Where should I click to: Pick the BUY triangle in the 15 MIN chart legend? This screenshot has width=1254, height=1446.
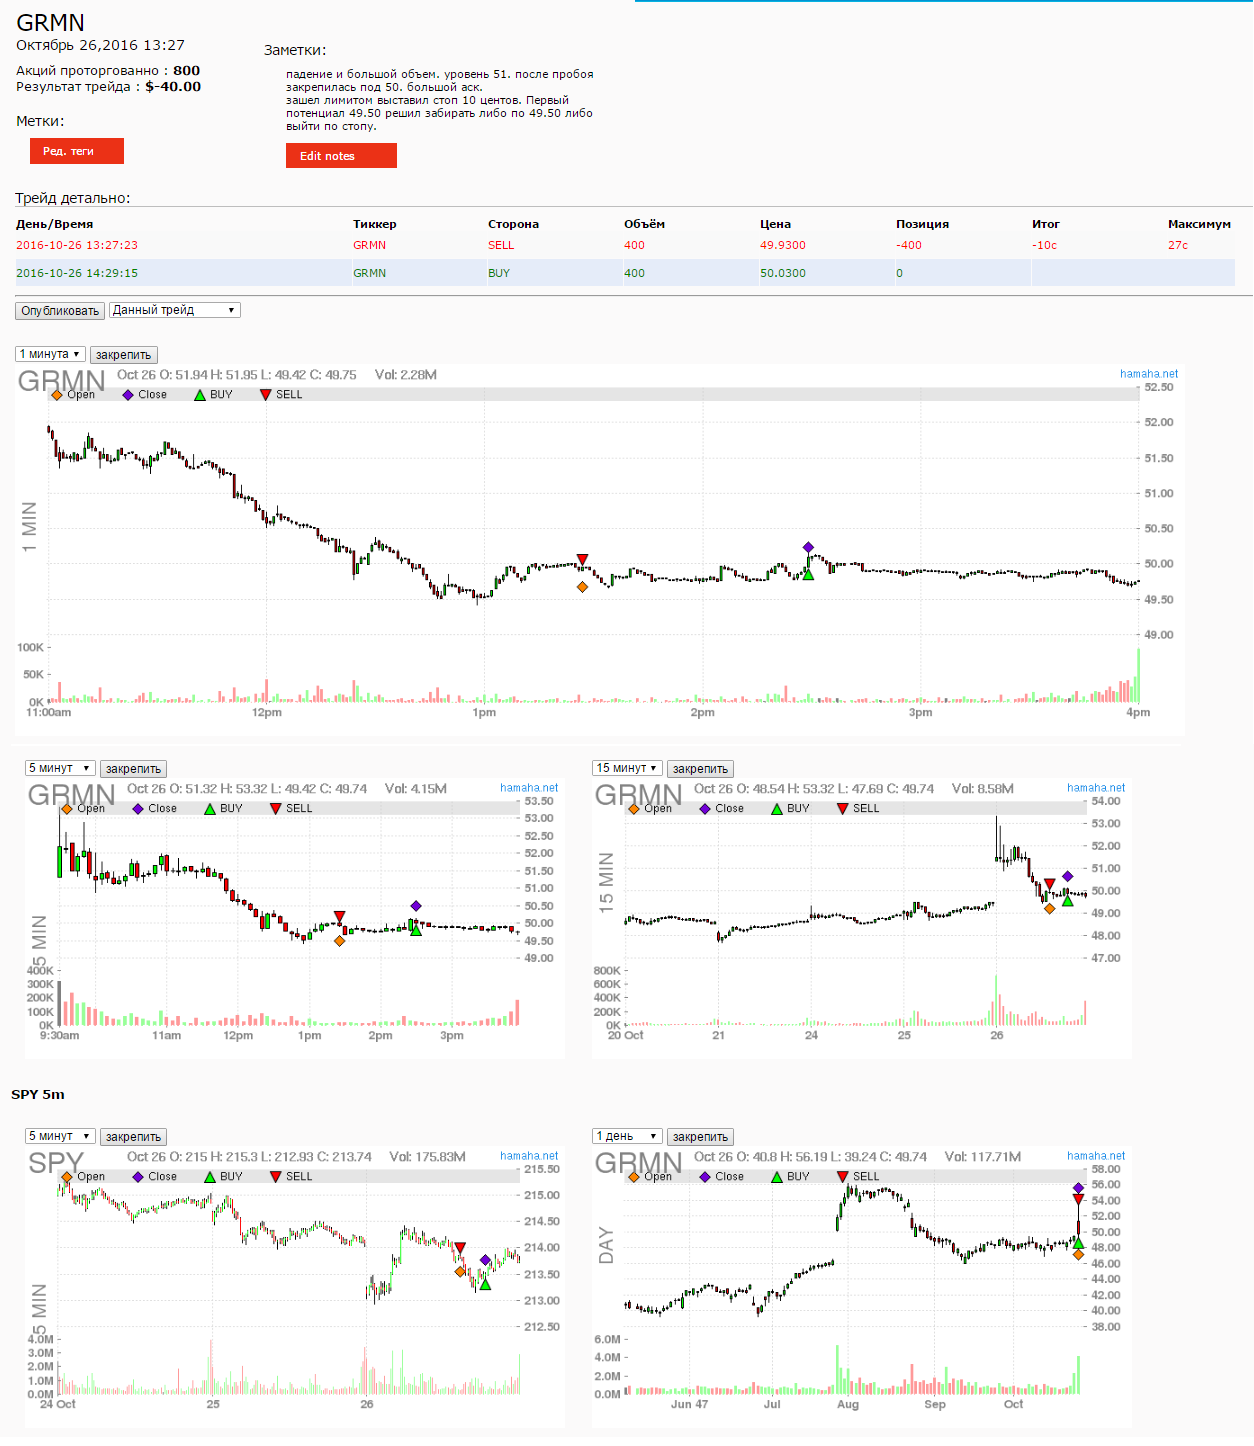click(x=777, y=809)
